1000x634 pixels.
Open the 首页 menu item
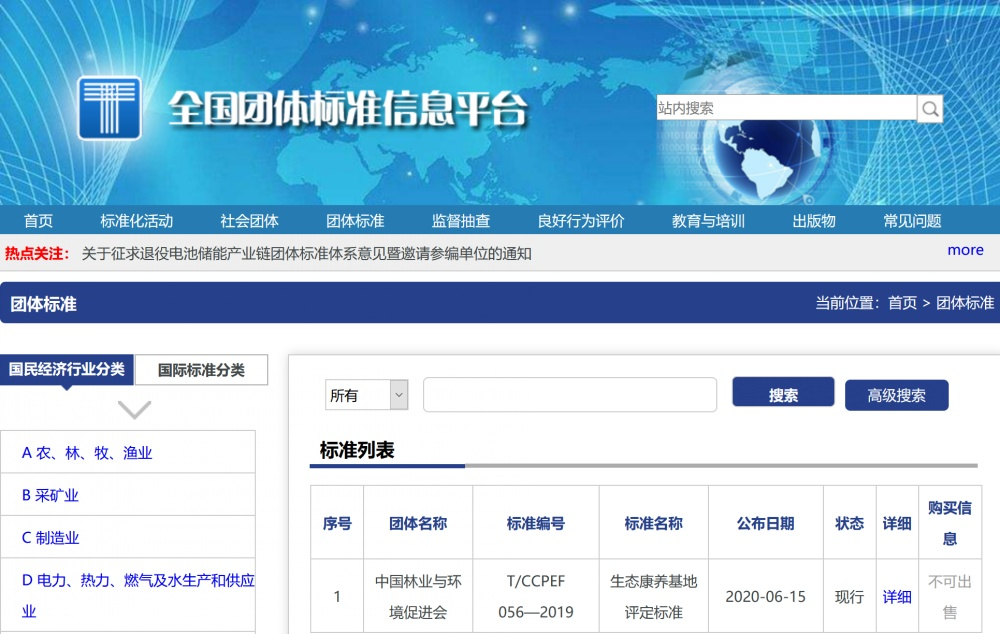point(38,221)
